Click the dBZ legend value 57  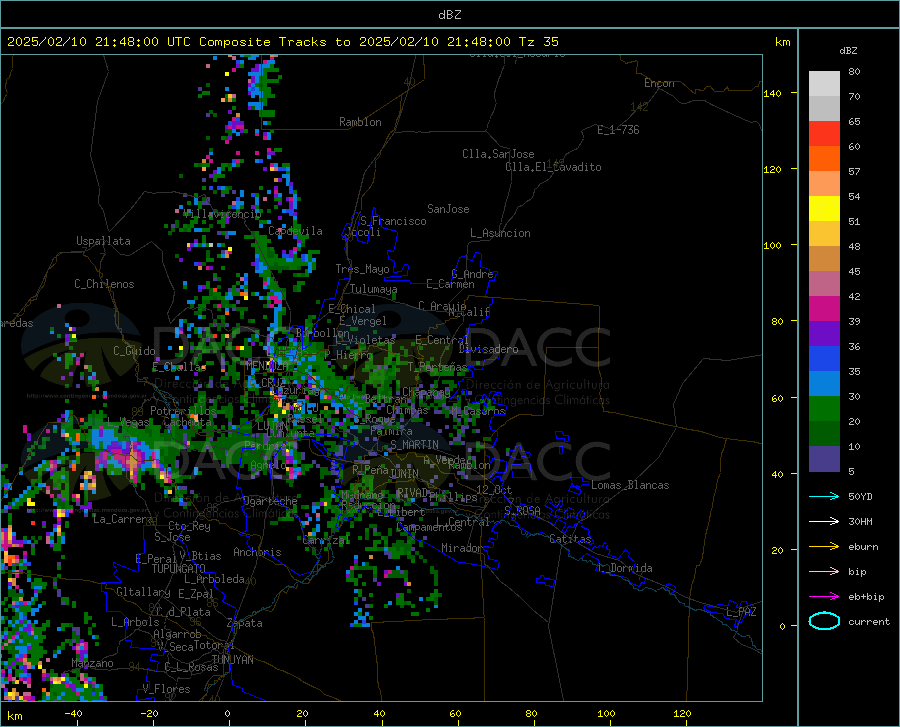[854, 172]
